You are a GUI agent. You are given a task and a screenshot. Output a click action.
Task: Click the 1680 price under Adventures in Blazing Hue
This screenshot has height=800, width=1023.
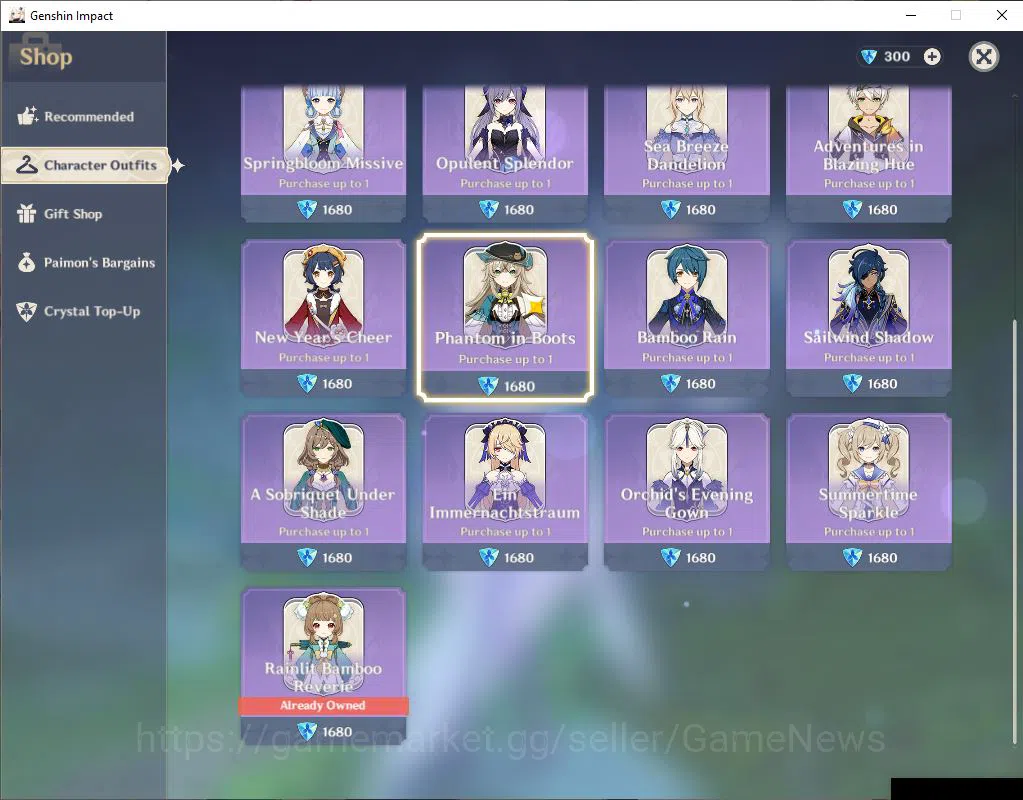pos(882,209)
